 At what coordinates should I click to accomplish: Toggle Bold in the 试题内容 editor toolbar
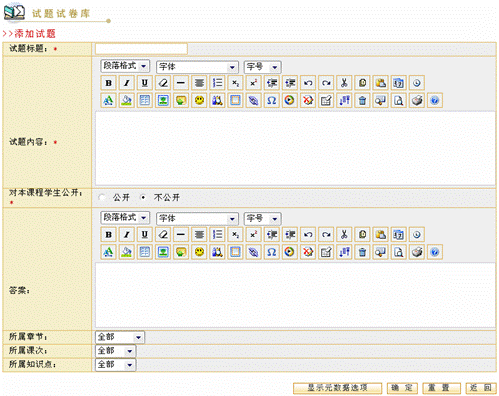point(108,83)
